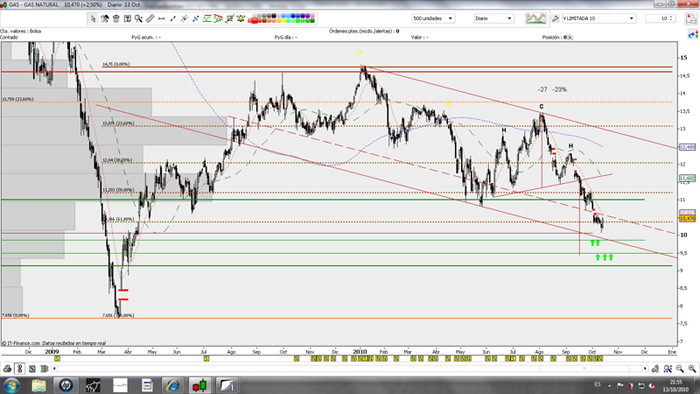Click the 14,75 (0,00%) Fibonacci label
Image resolution: width=700 pixels, height=394 pixels.
[x=116, y=64]
